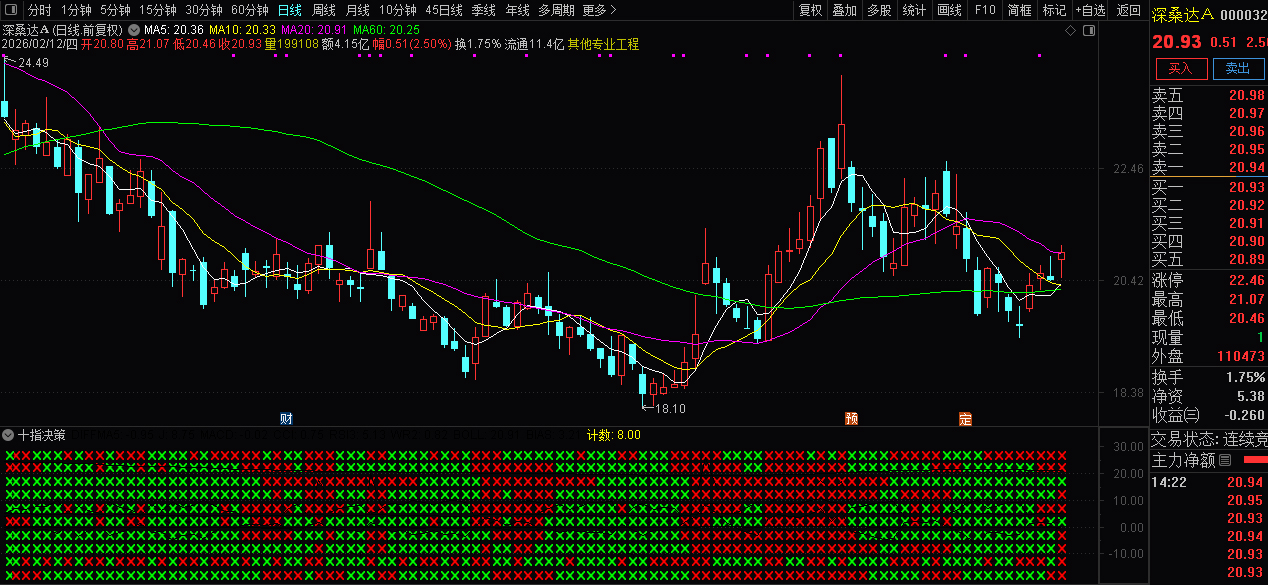The image size is (1268, 585).
Task: Switch to 分时 intraday view
Action: point(37,9)
